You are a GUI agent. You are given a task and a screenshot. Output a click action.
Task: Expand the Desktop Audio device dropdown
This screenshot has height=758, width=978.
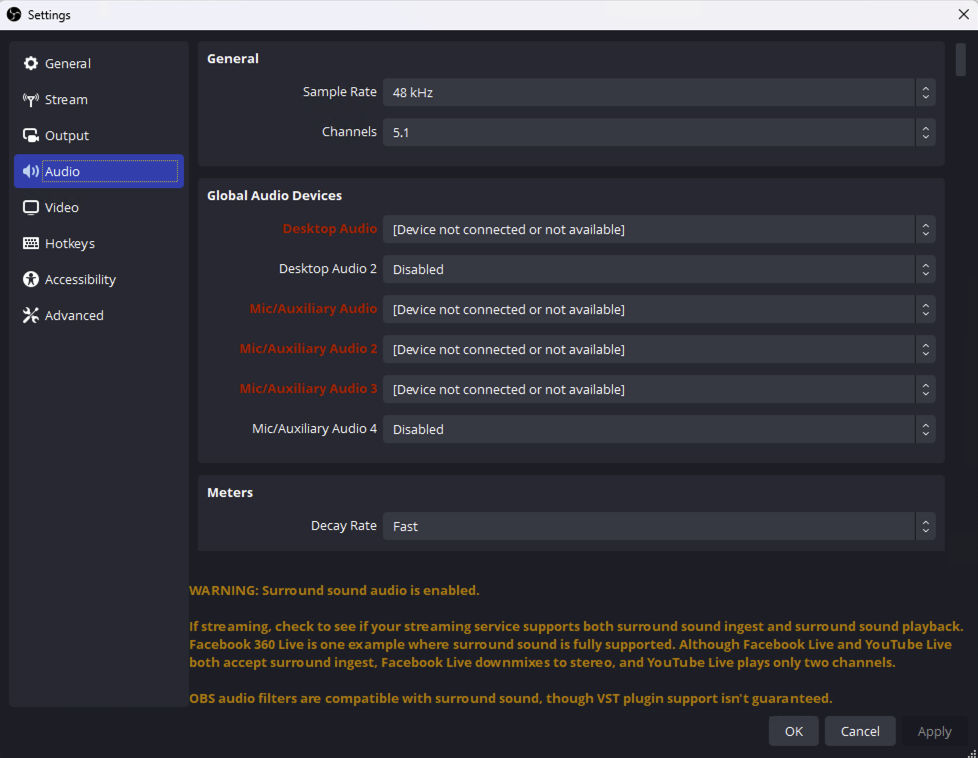658,230
